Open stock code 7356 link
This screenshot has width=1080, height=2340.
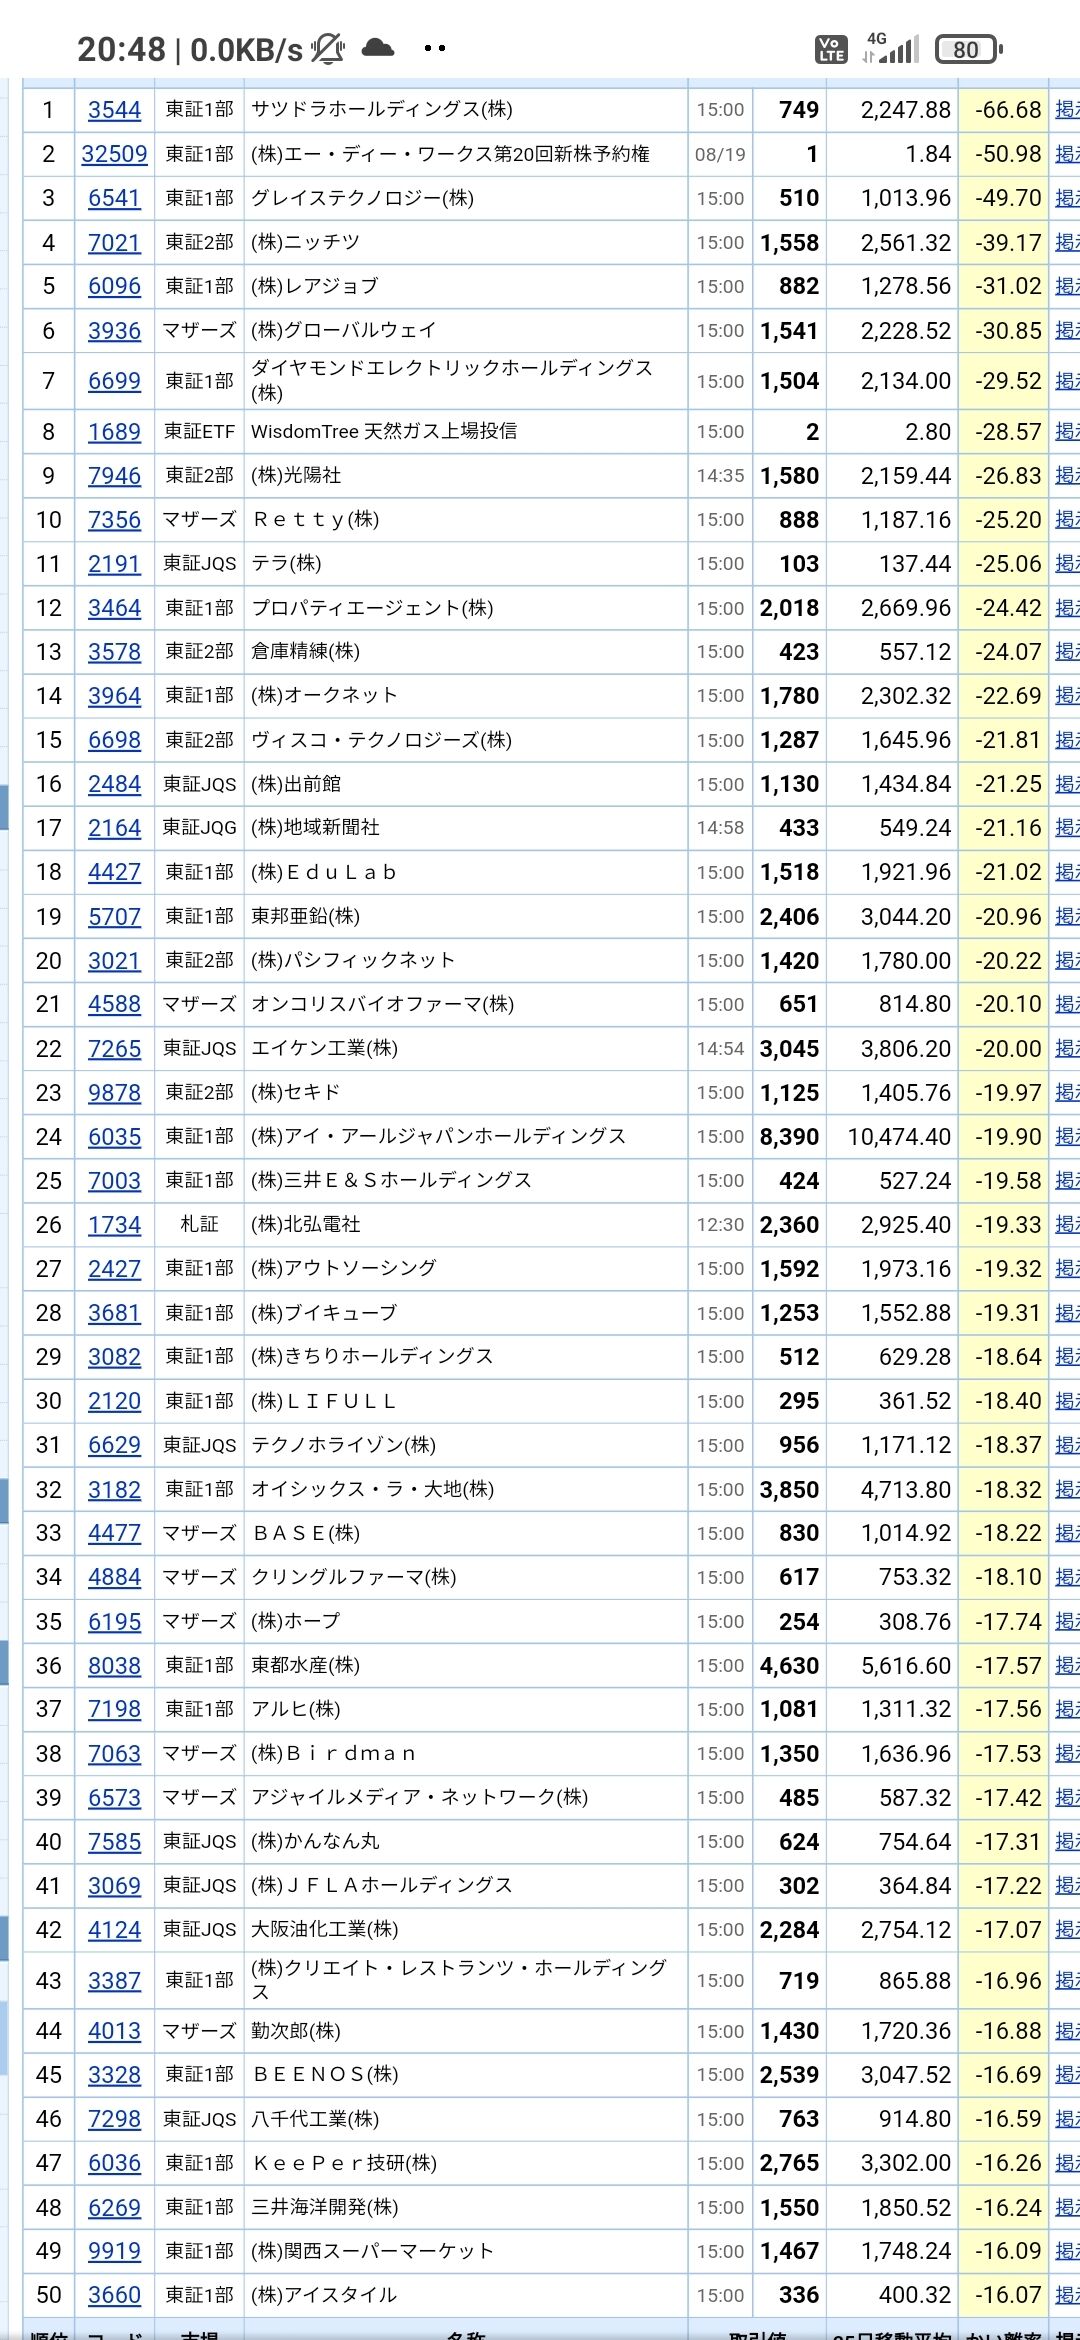tap(114, 520)
